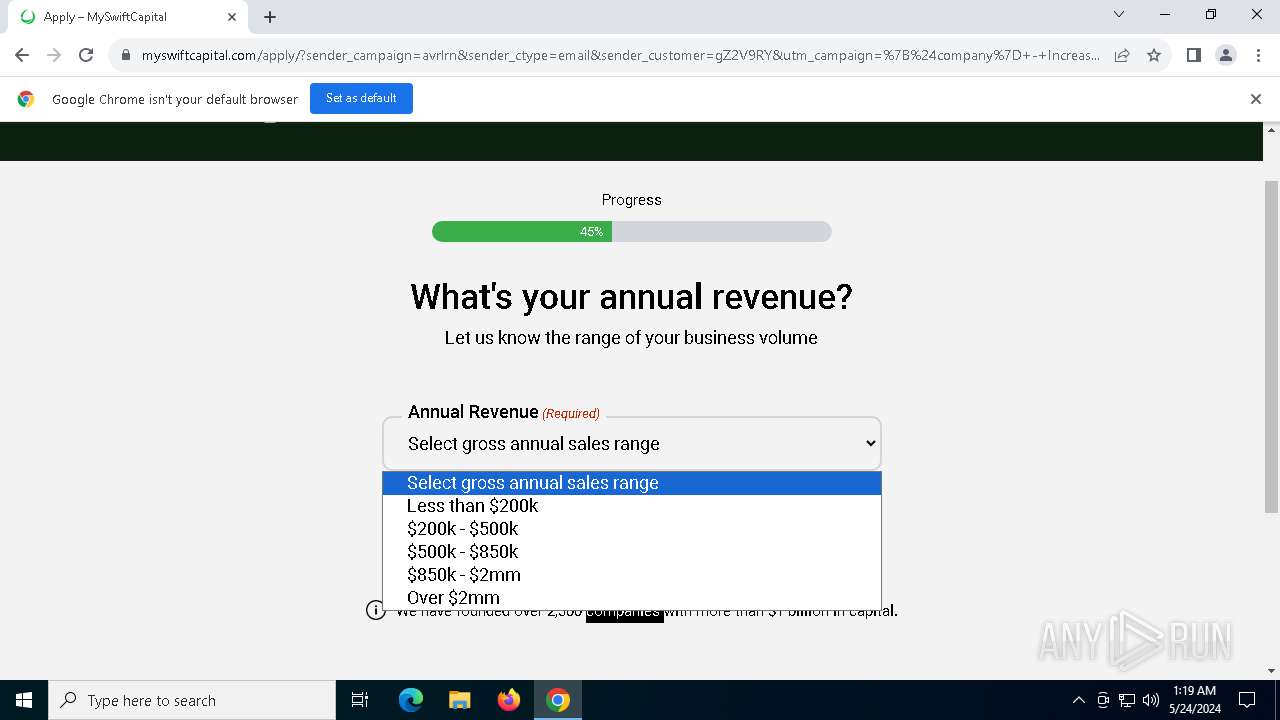Open the notification center icon
This screenshot has width=1280, height=720.
click(1247, 700)
